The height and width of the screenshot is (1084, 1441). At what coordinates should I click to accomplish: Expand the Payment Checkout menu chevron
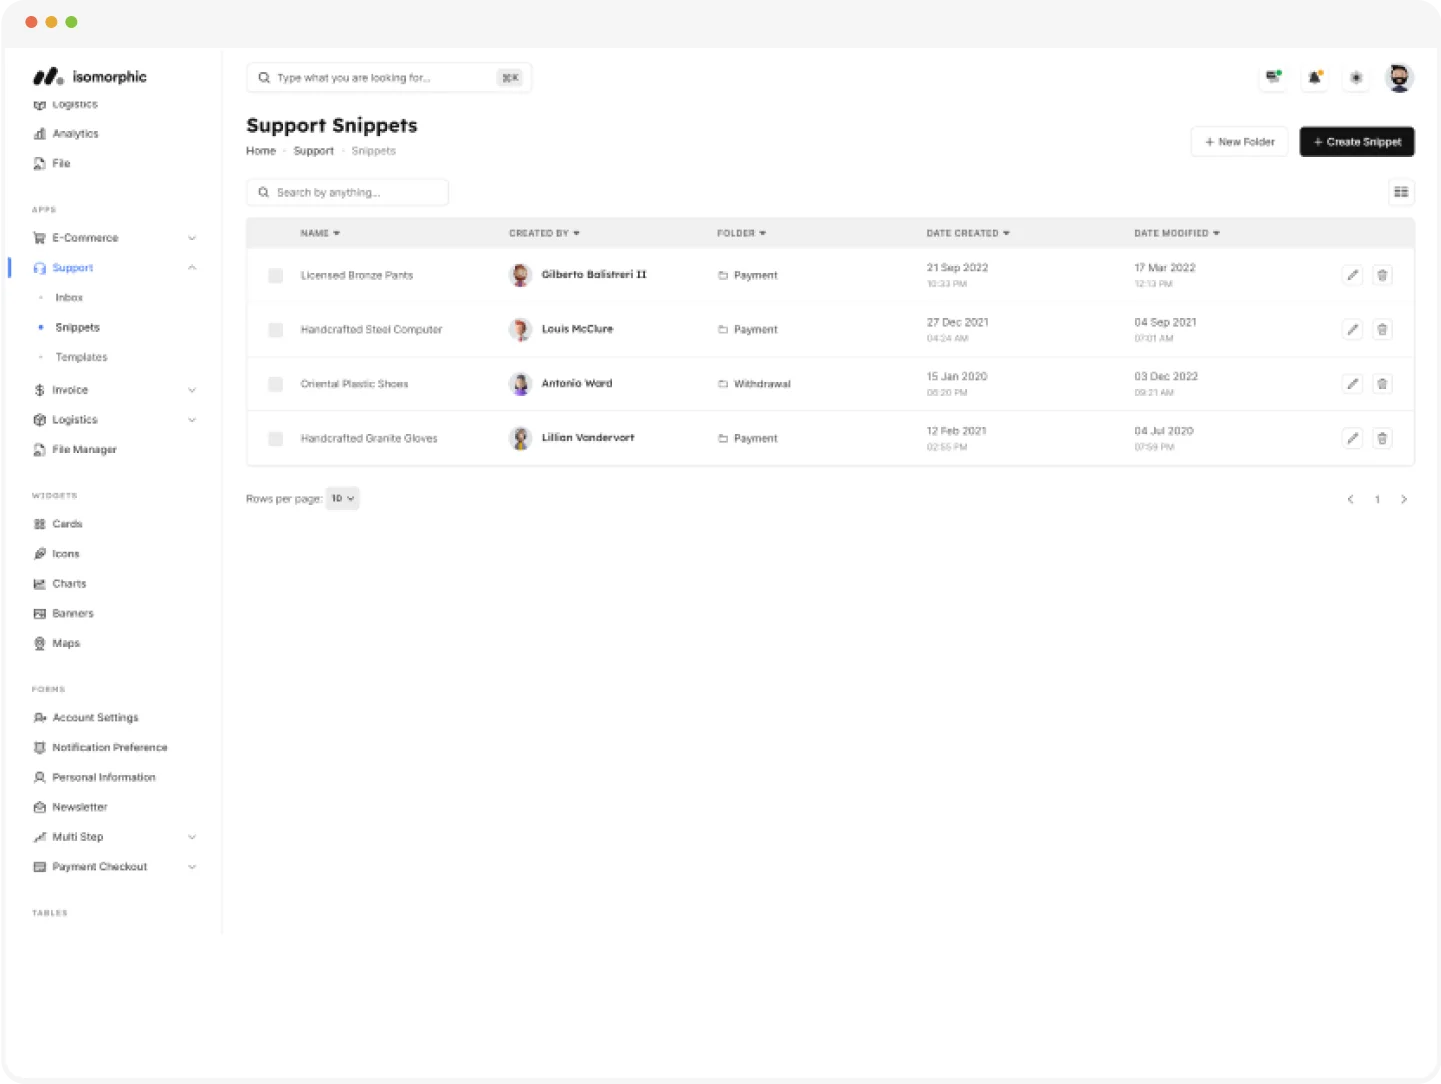click(192, 867)
